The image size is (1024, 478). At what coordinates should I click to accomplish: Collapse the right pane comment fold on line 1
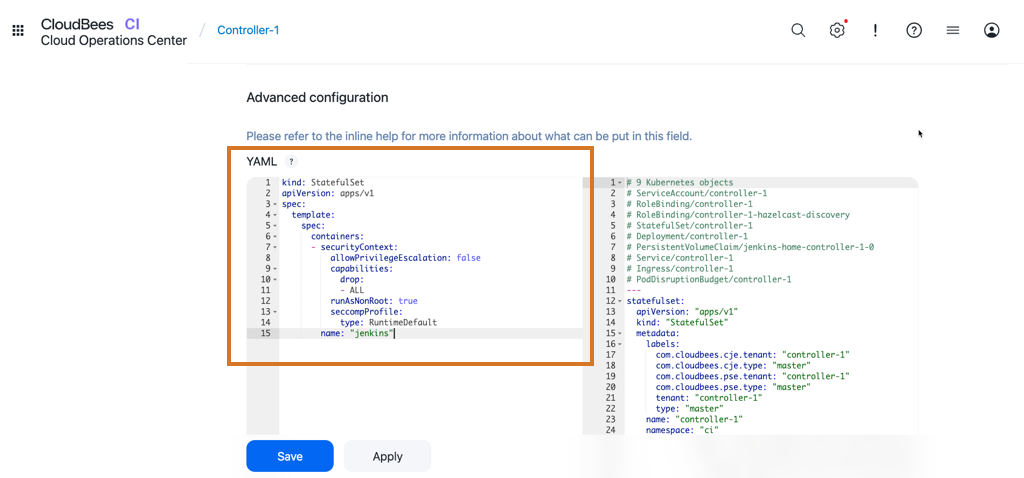click(620, 183)
